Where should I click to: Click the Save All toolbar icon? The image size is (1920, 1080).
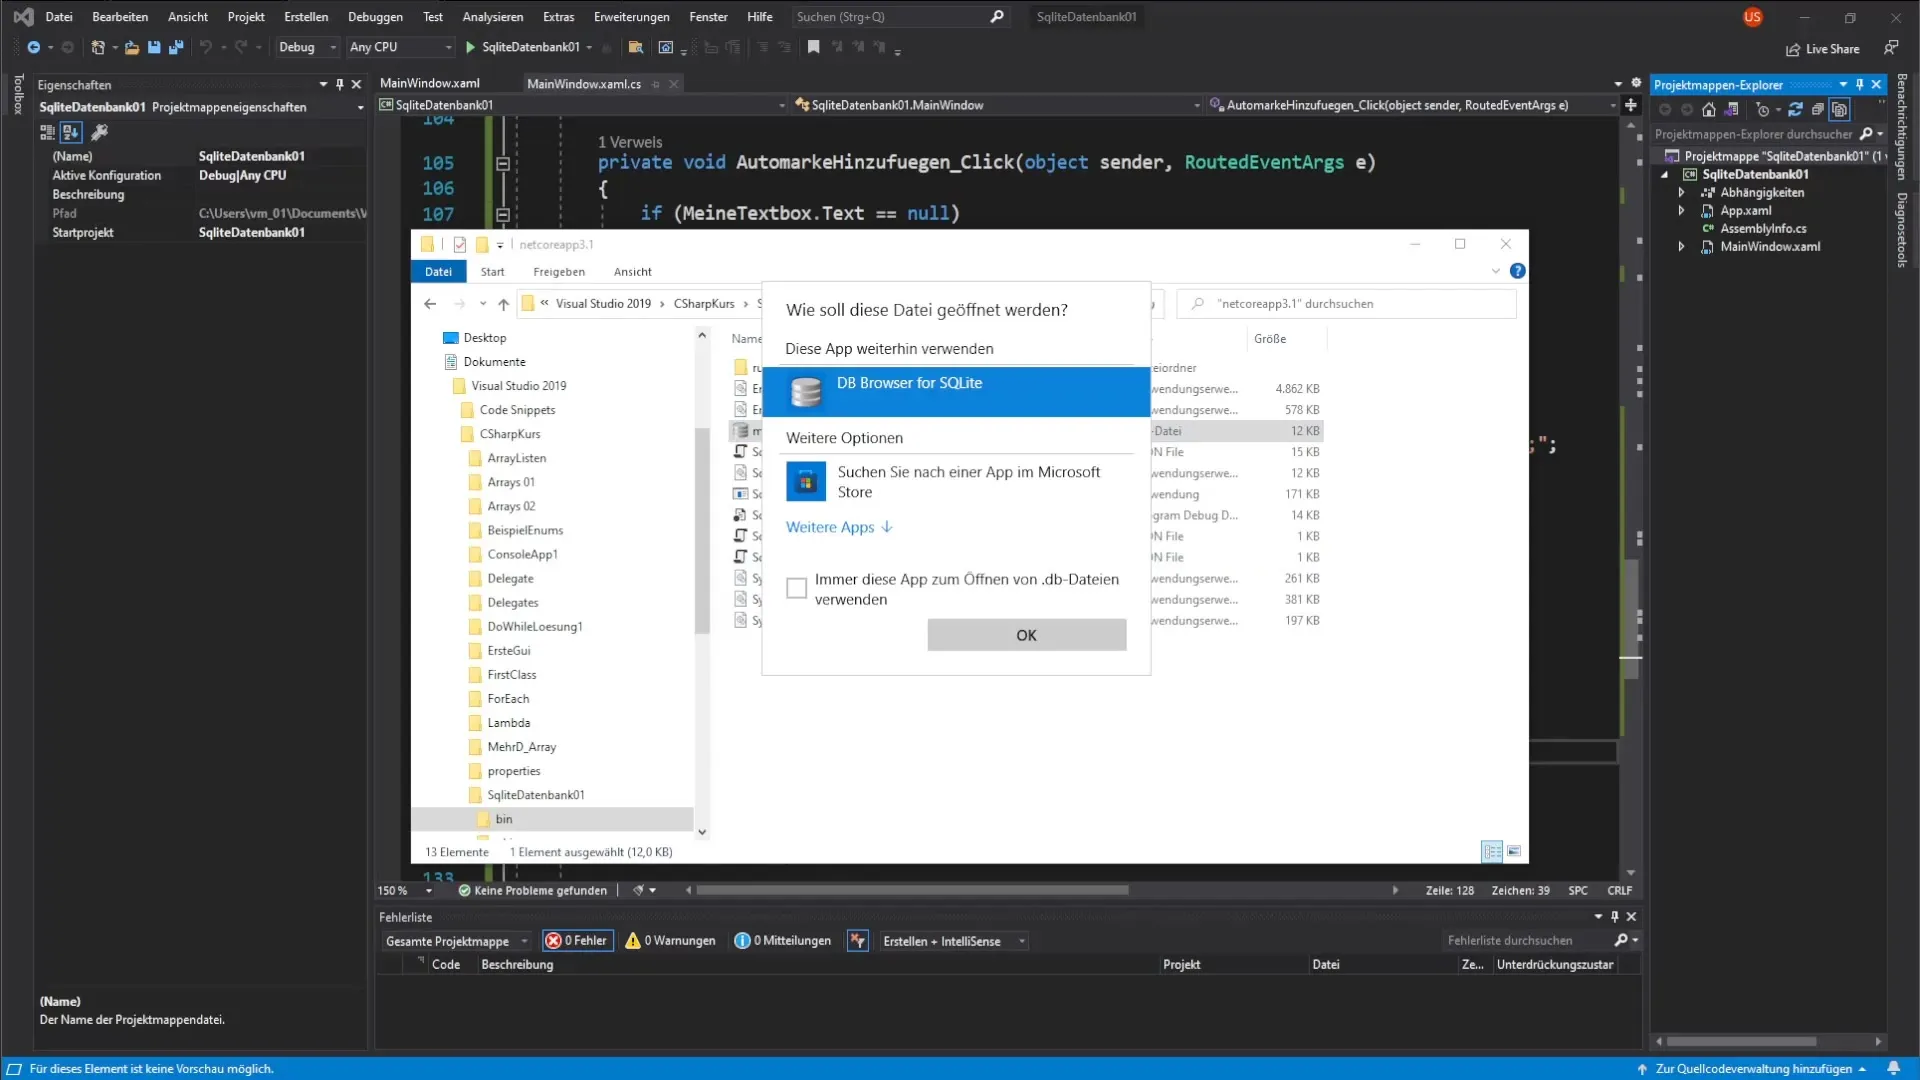click(176, 47)
